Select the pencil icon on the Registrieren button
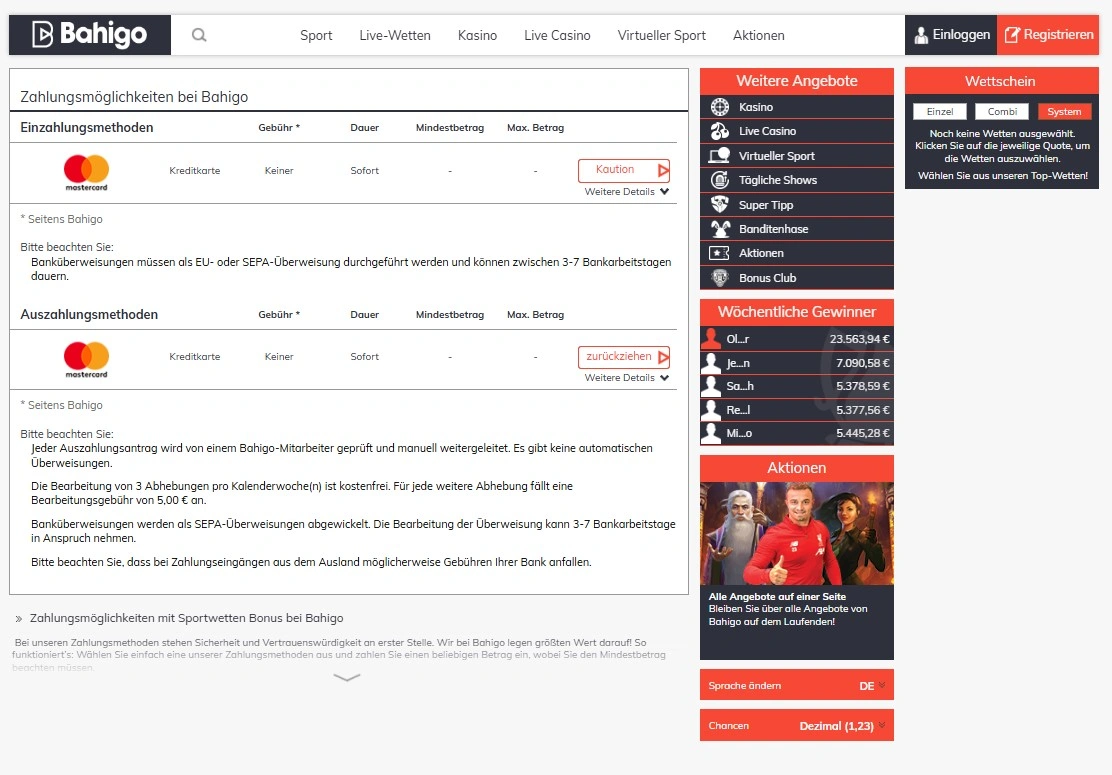The image size is (1112, 775). pos(1011,35)
